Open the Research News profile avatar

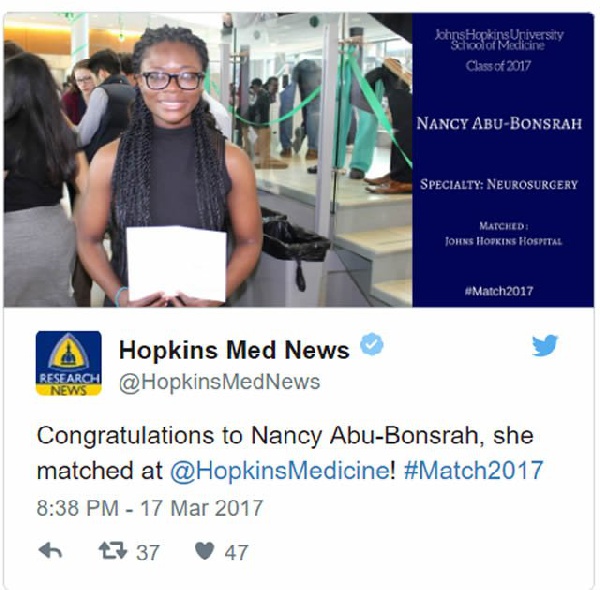coord(69,363)
